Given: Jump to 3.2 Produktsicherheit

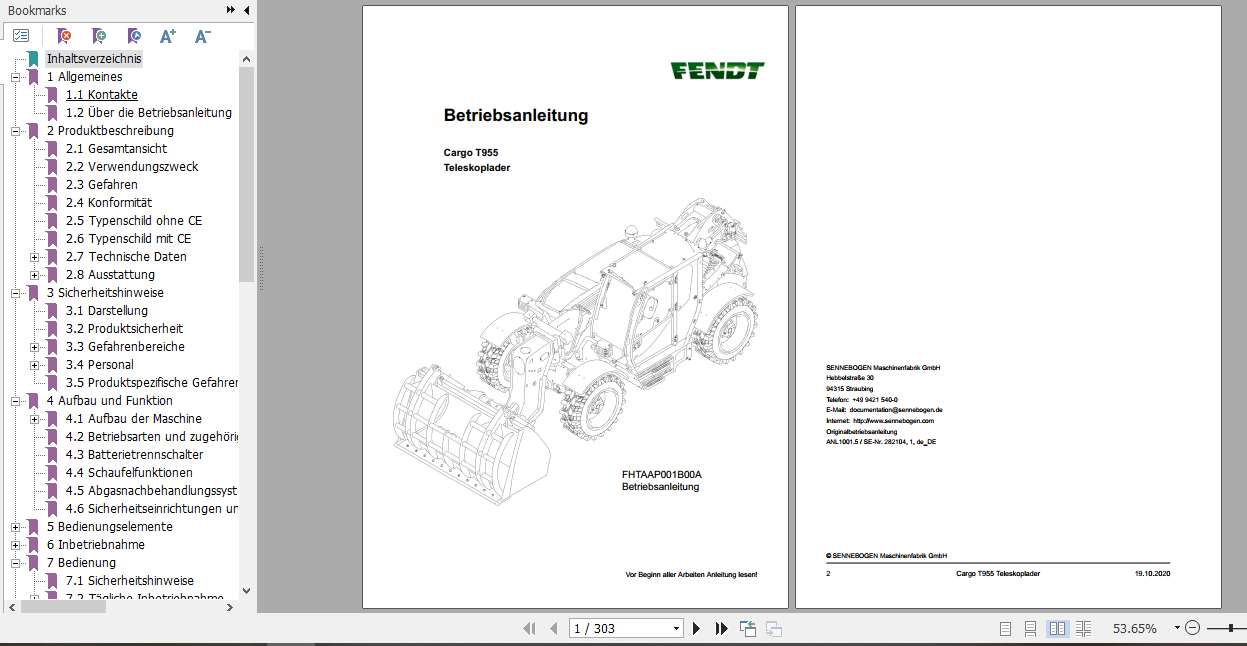Looking at the screenshot, I should (x=124, y=329).
